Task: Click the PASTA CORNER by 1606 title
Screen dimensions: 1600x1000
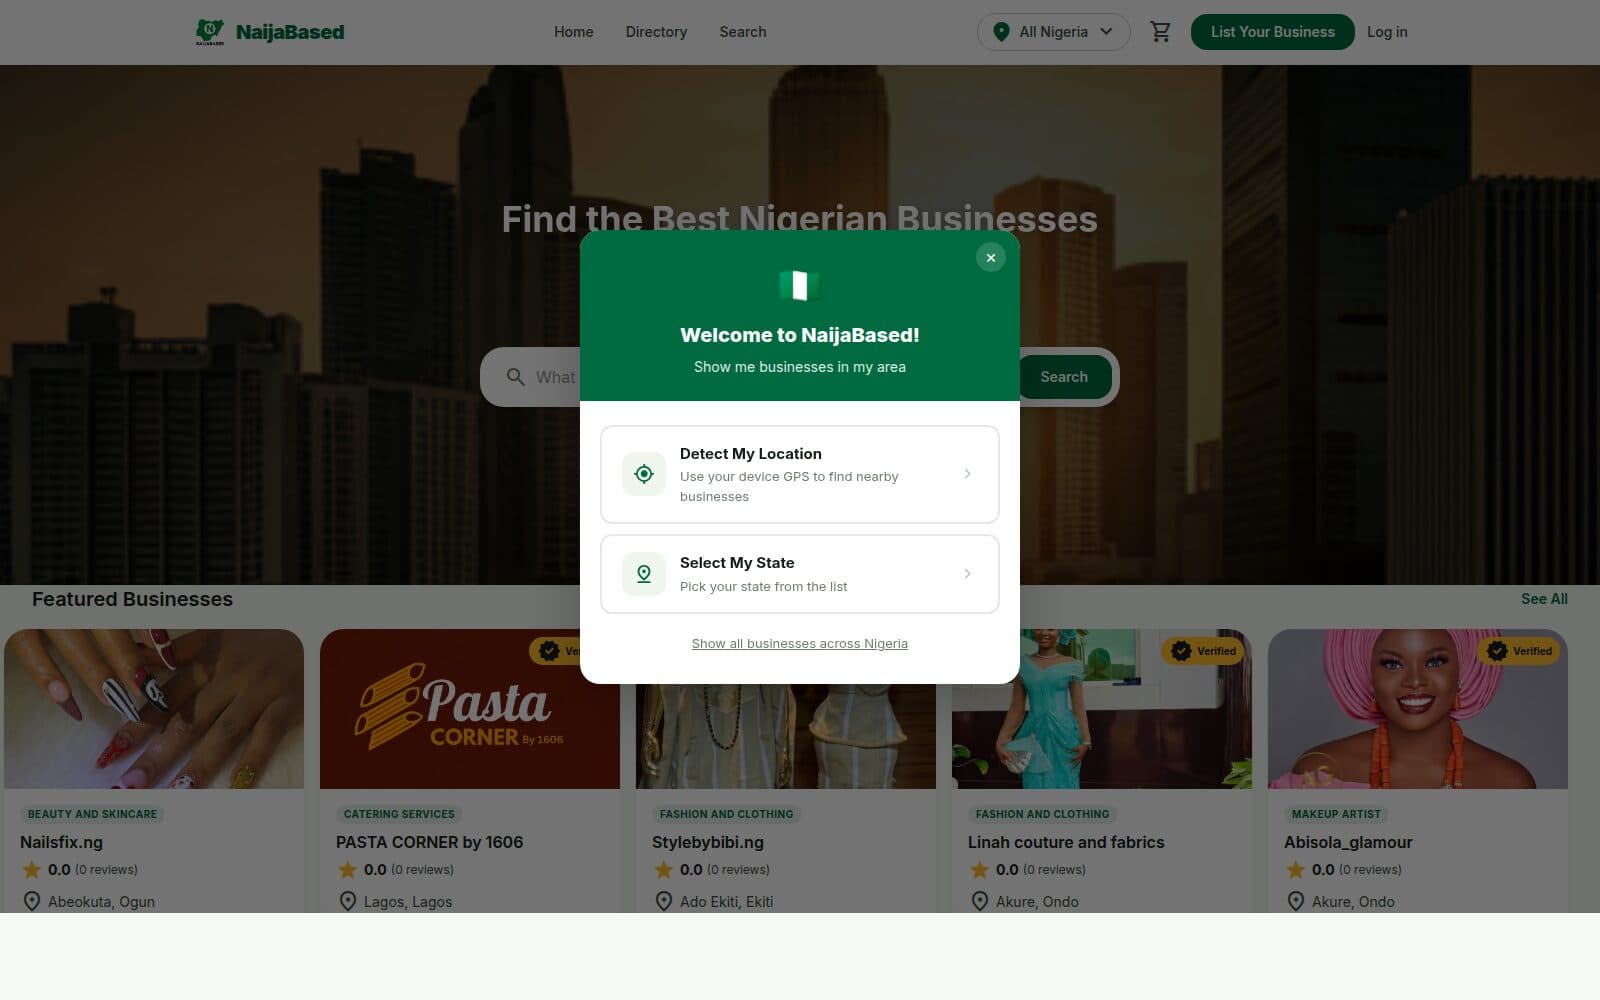Action: pyautogui.click(x=429, y=842)
